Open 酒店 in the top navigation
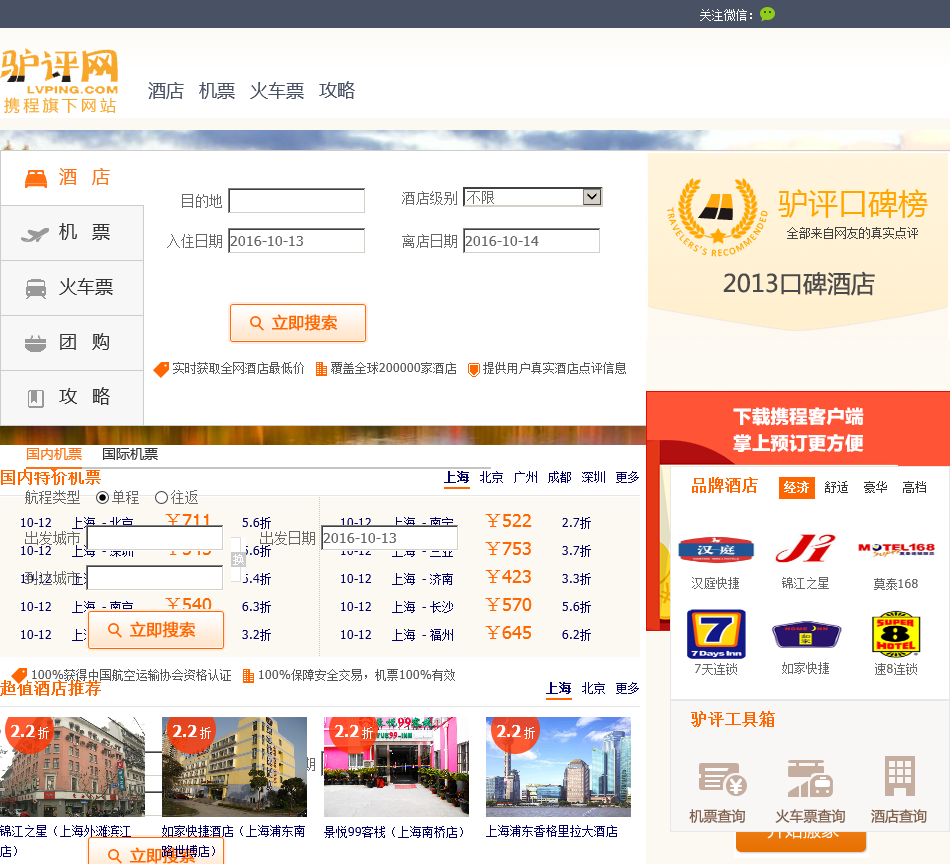Viewport: 950px width, 864px height. (x=165, y=91)
